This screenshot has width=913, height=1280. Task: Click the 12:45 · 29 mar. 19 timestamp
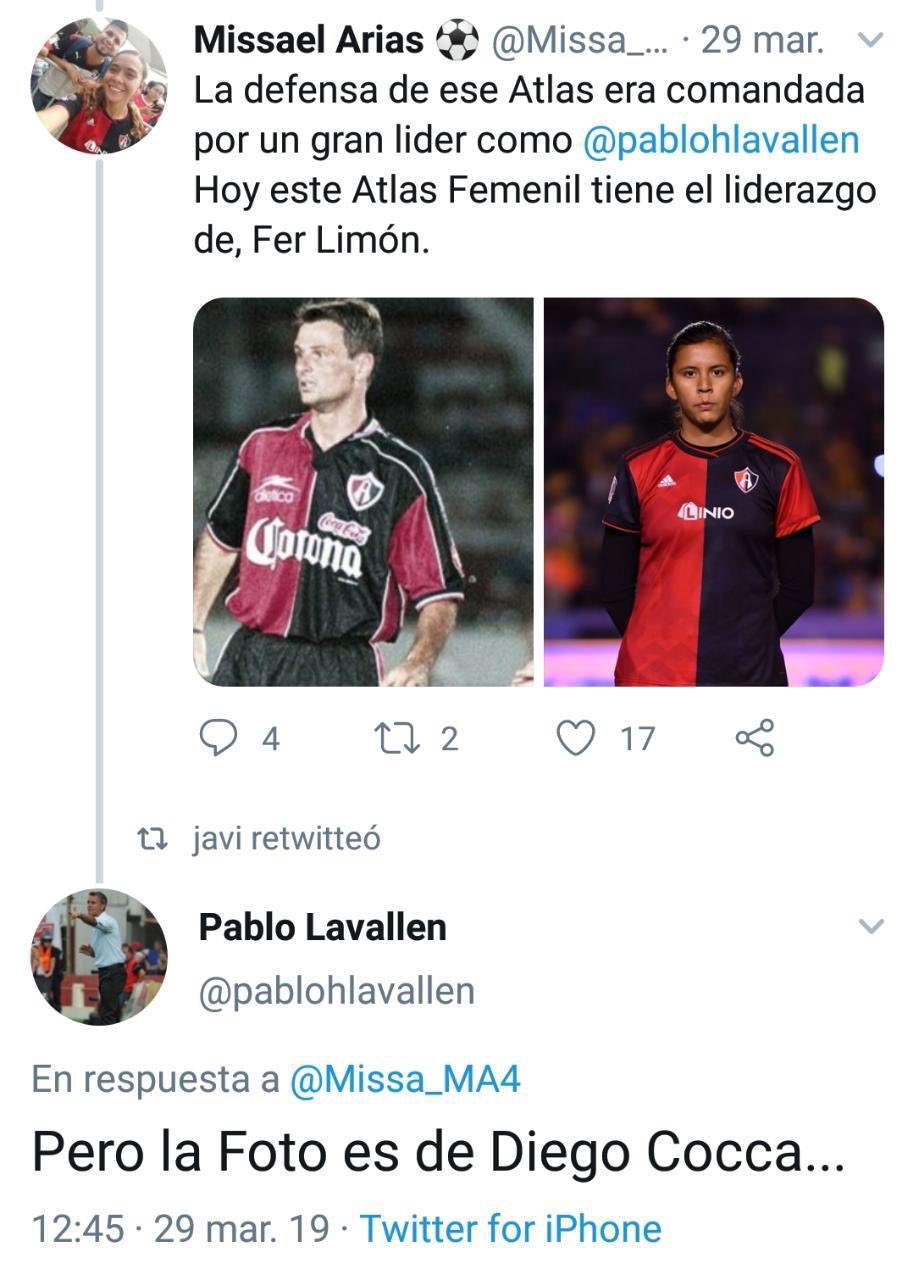pos(181,1228)
